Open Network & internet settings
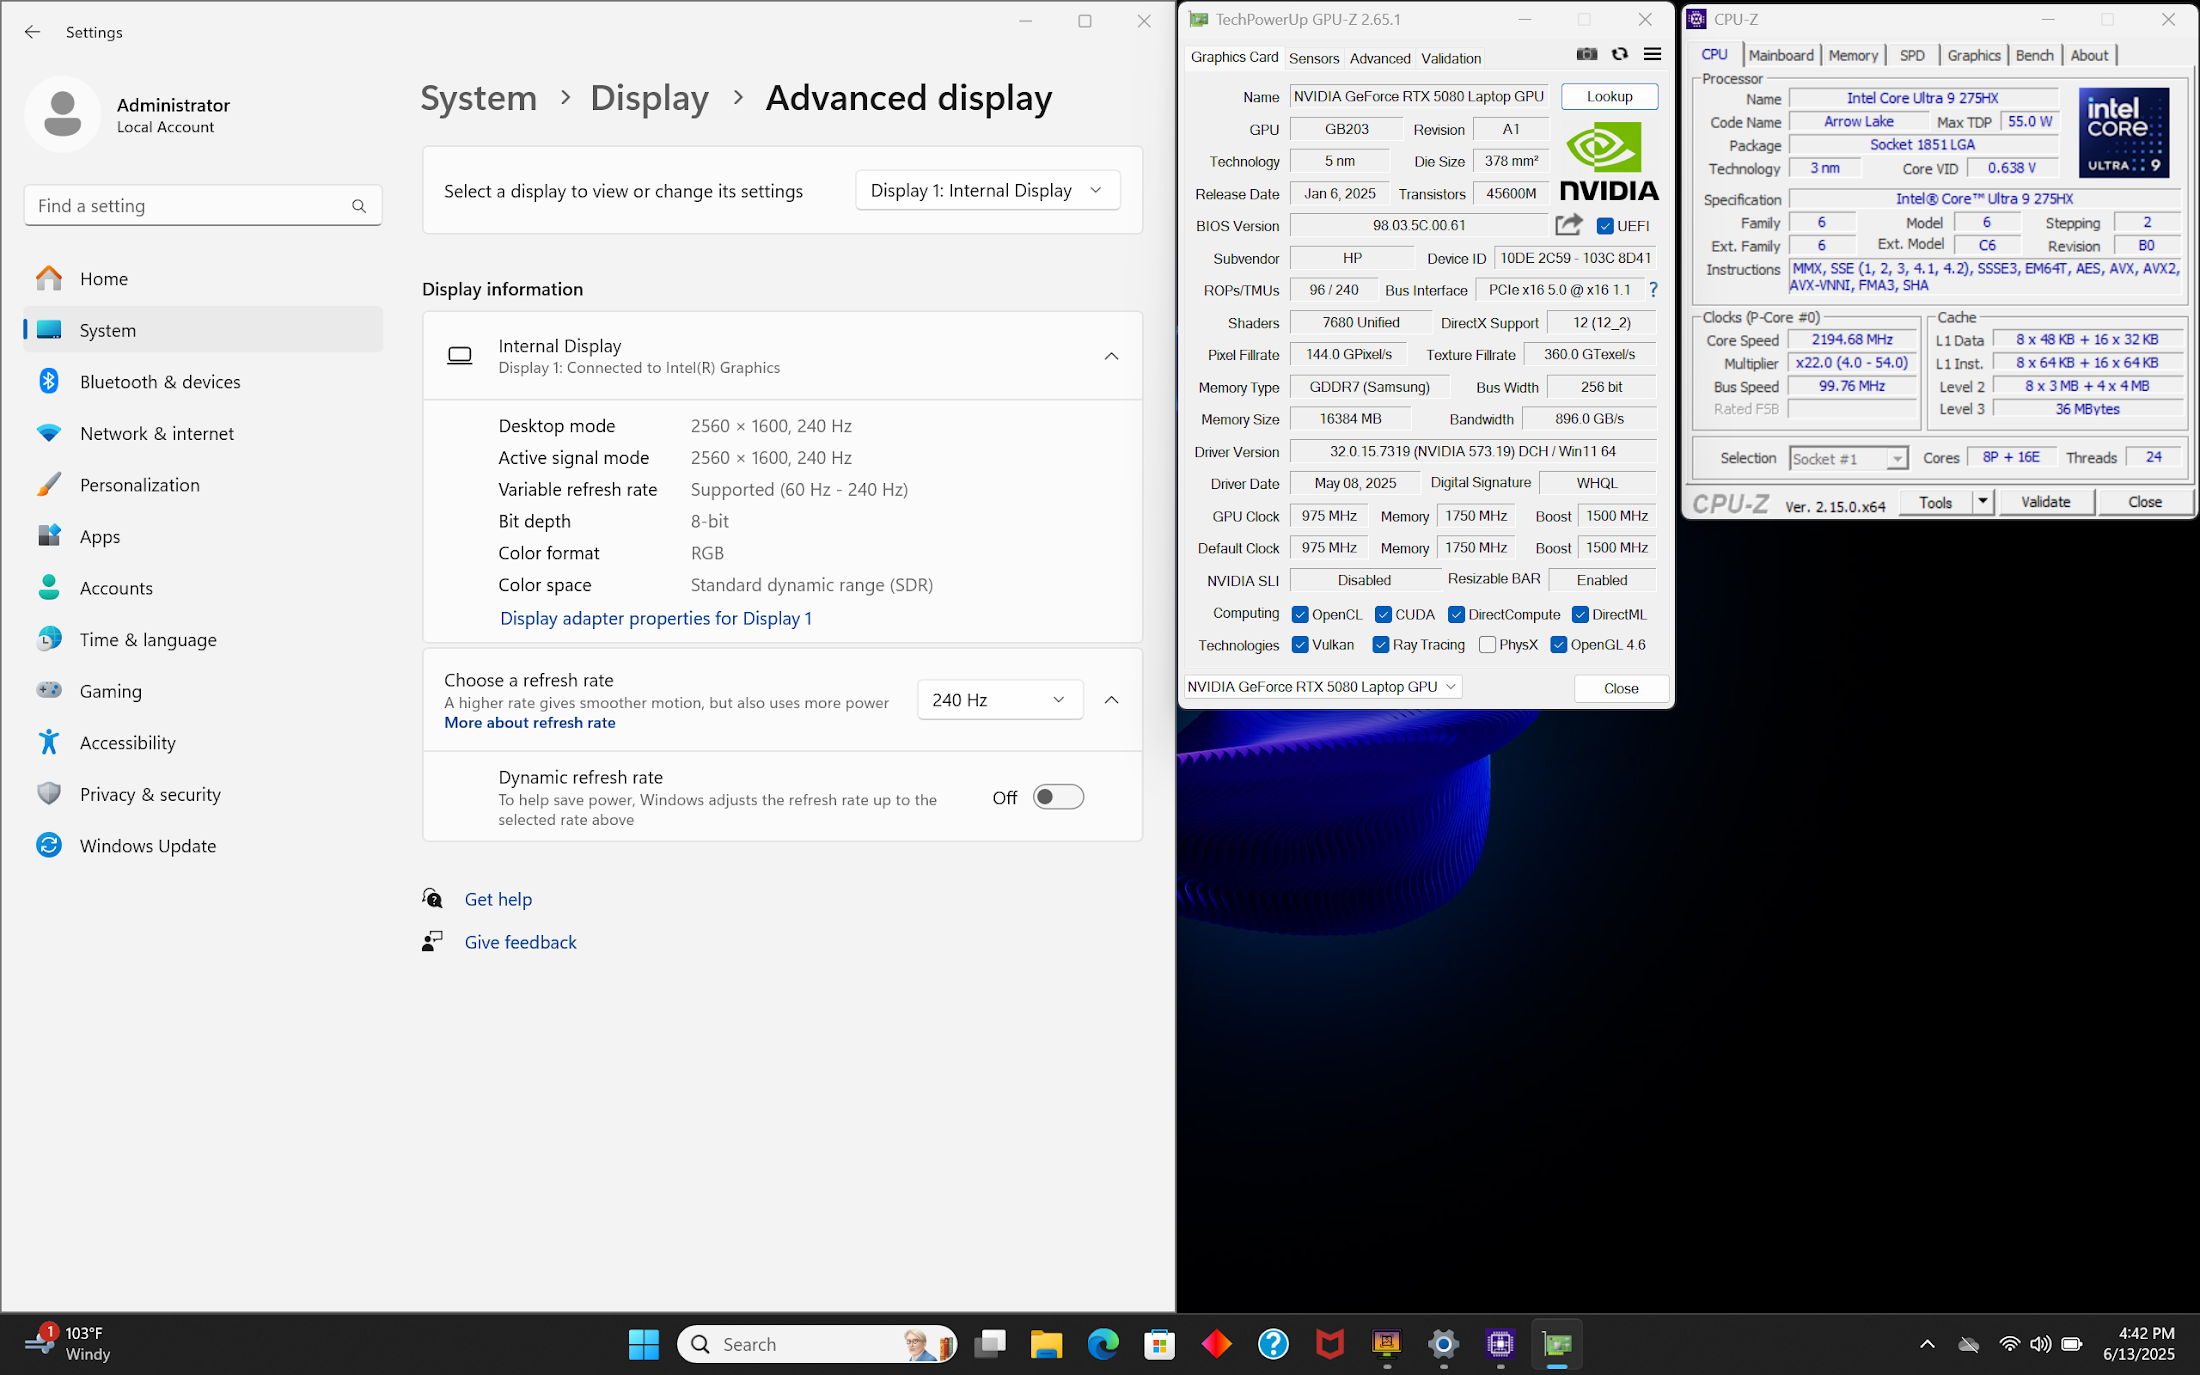The width and height of the screenshot is (2200, 1375). click(203, 433)
